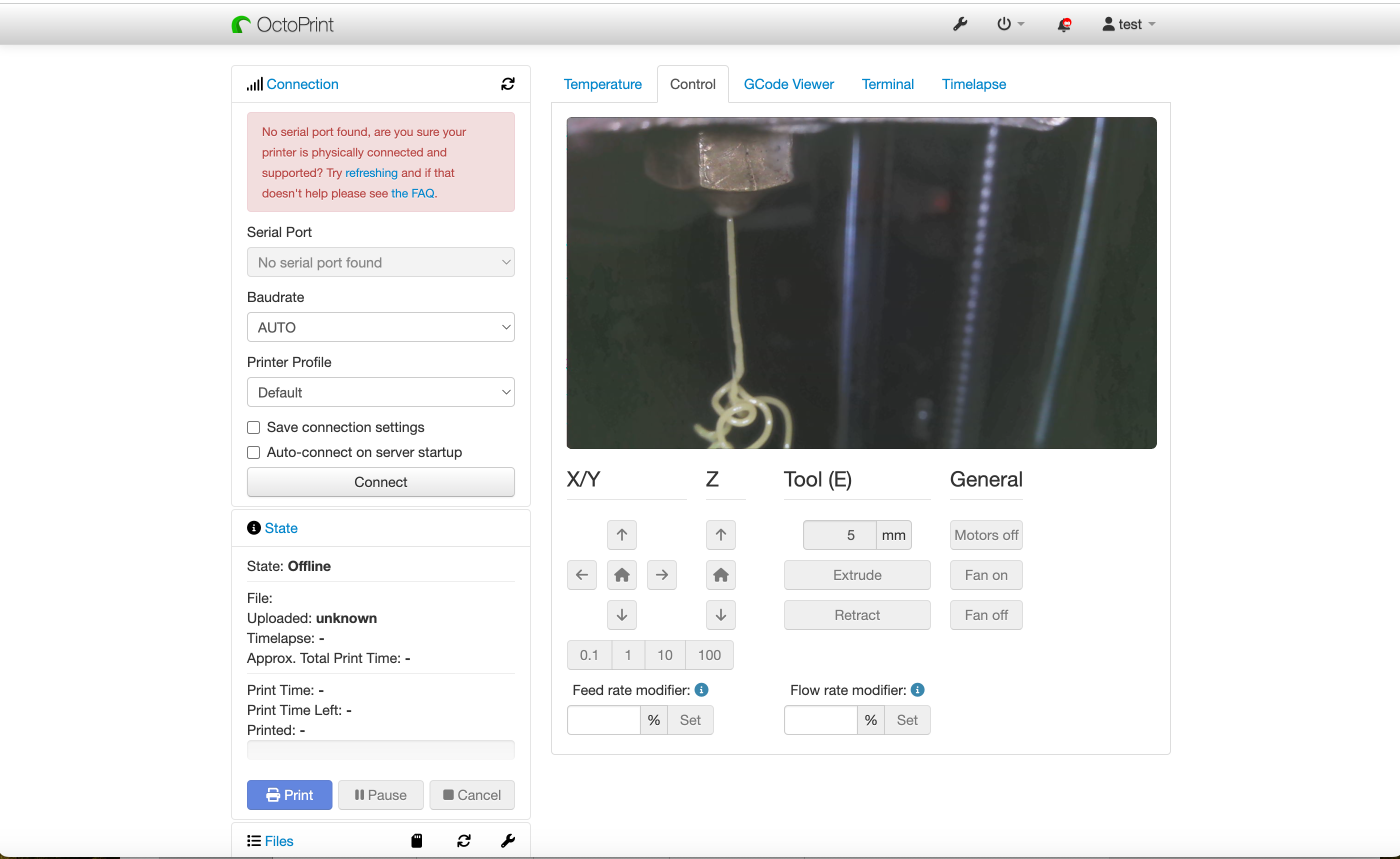The image size is (1400, 859).
Task: Click the signal bars Connection icon
Action: pos(255,84)
